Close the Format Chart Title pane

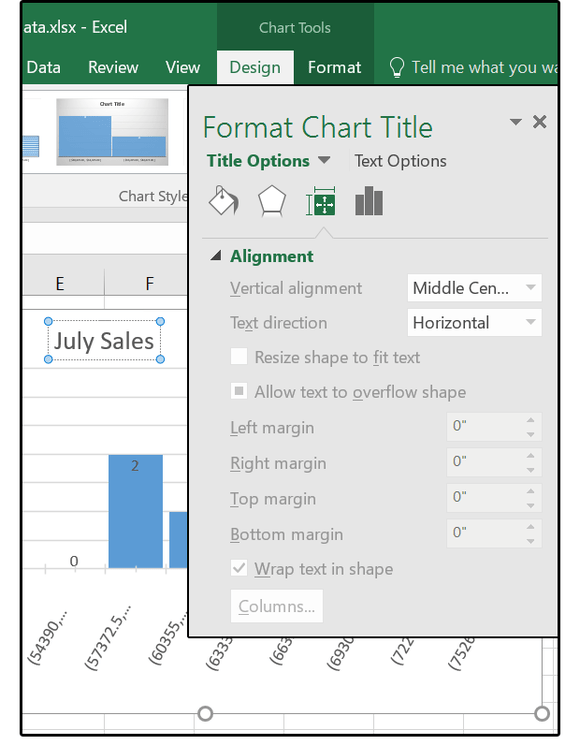(x=540, y=122)
